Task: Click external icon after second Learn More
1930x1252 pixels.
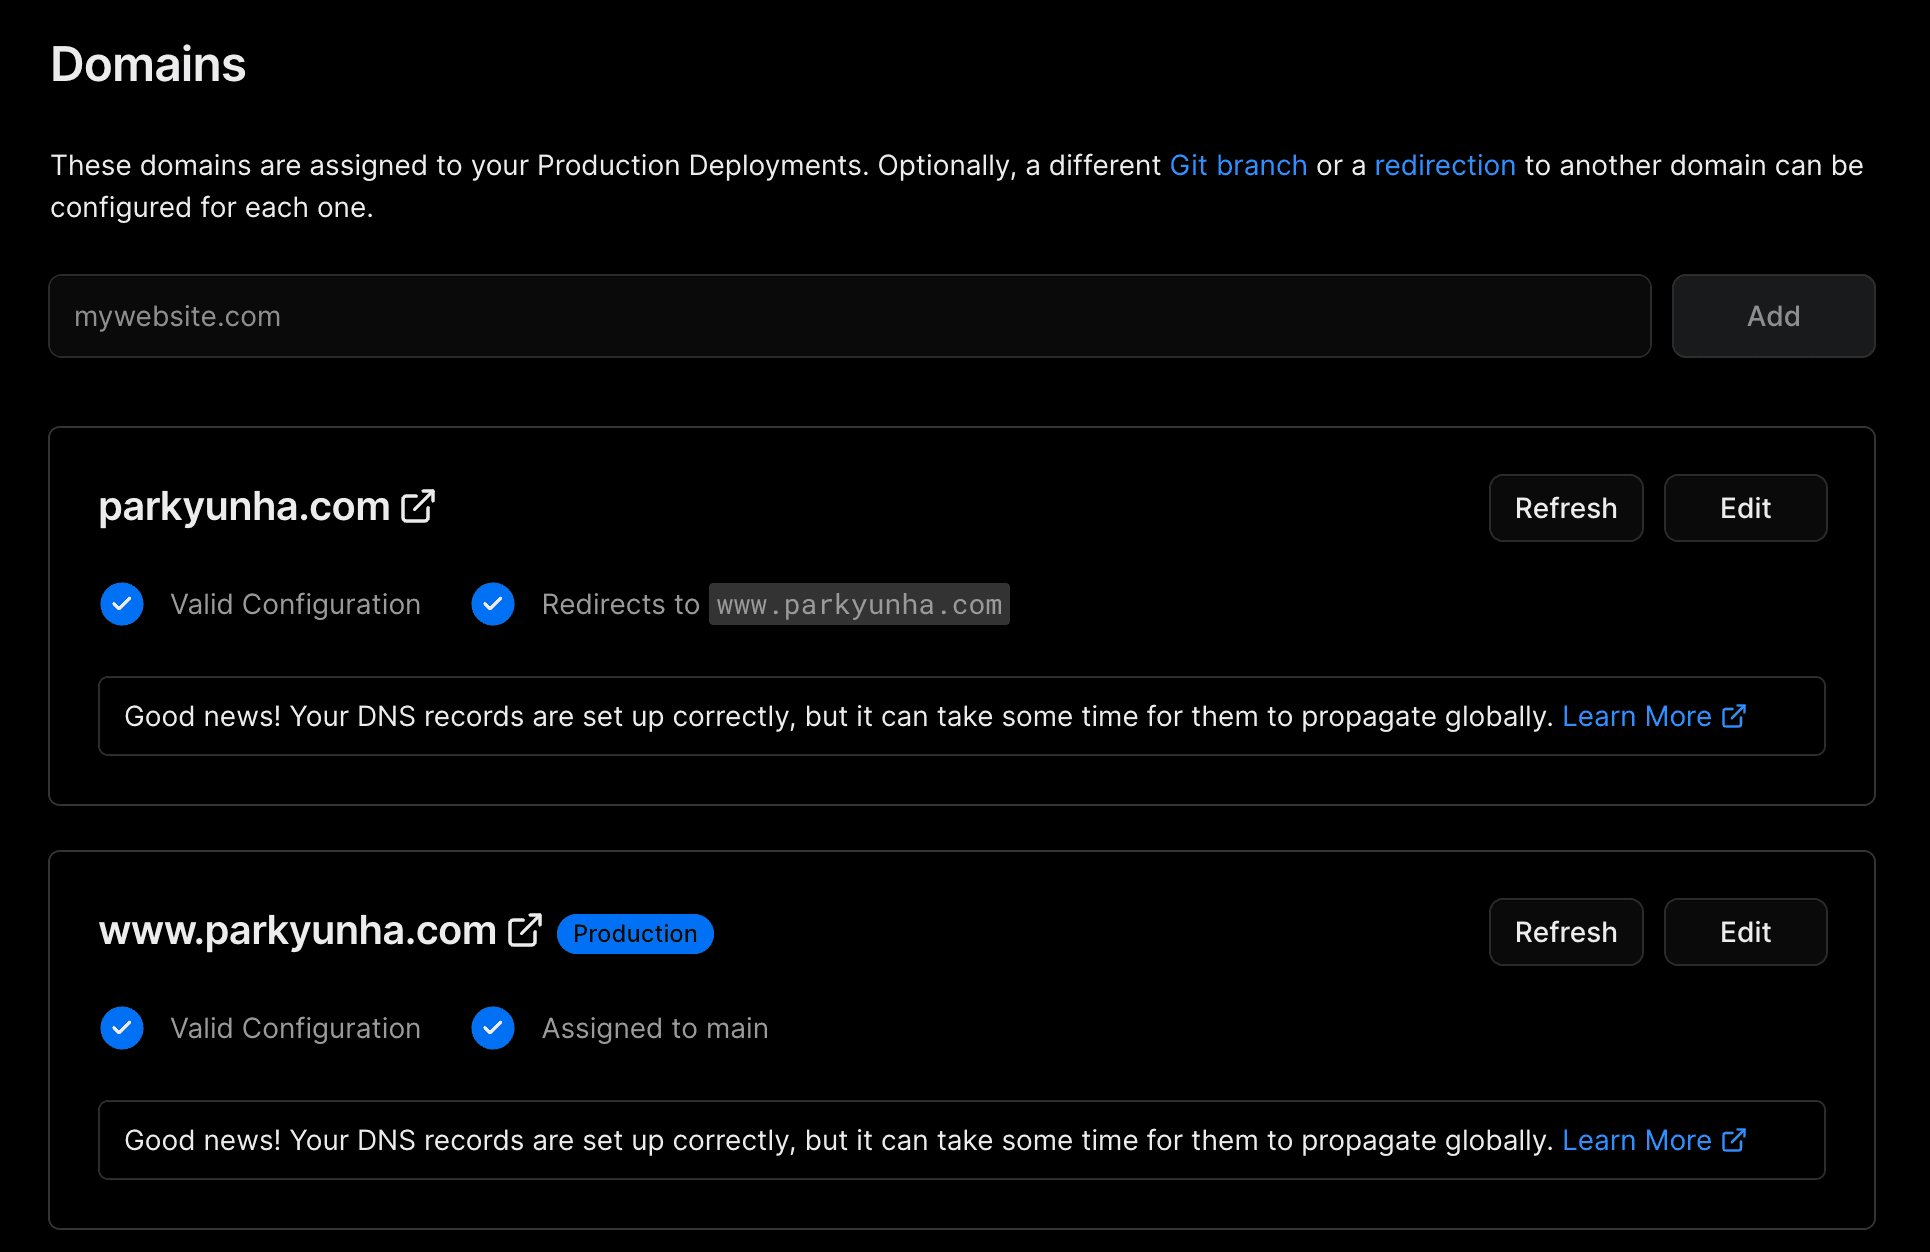Action: [1734, 1140]
